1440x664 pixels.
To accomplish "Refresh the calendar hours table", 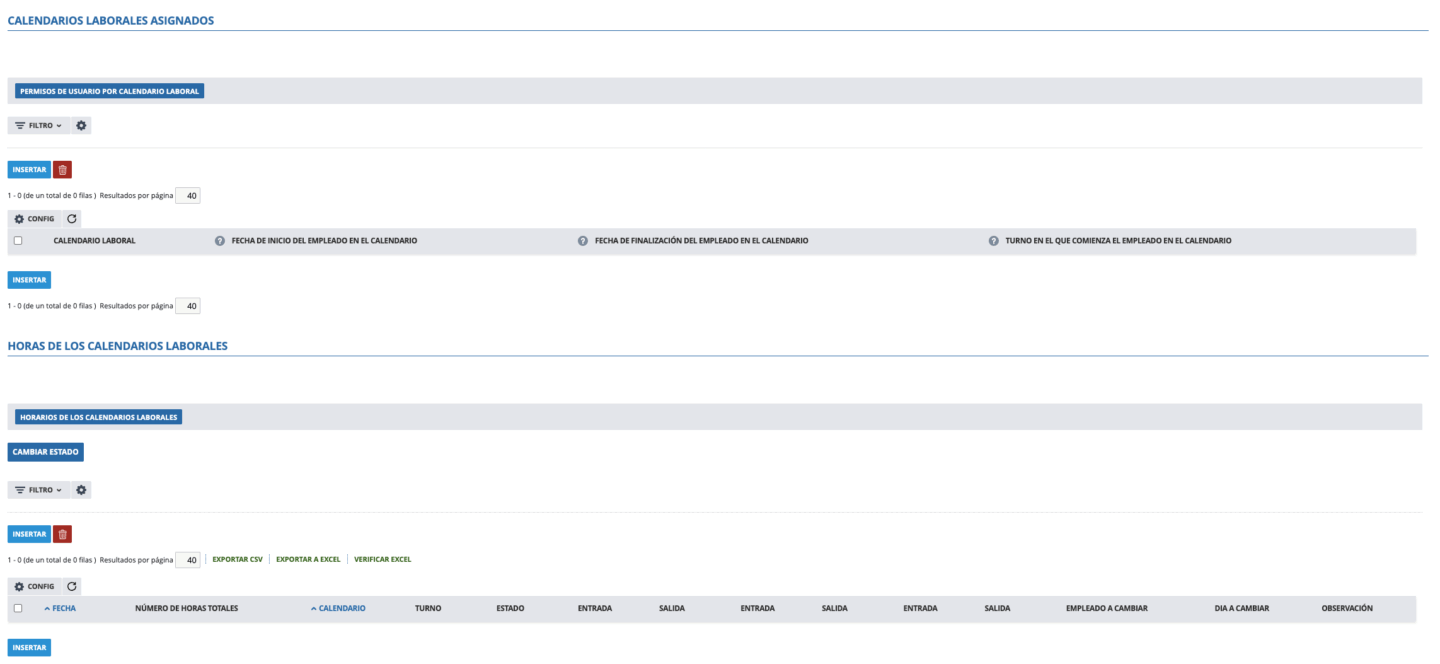I will coord(72,586).
